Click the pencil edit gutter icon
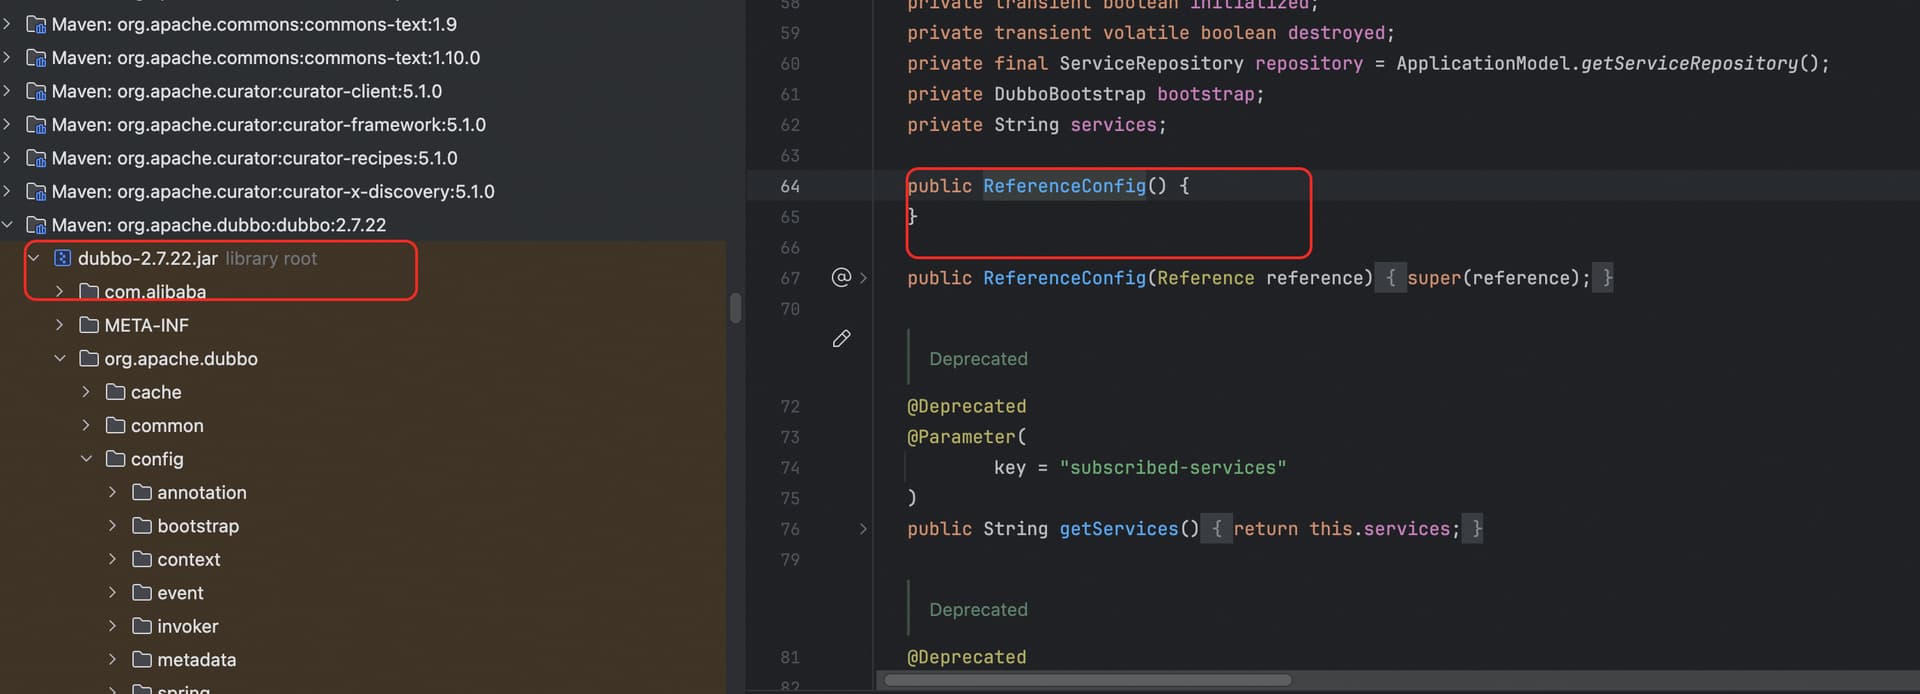 click(841, 339)
